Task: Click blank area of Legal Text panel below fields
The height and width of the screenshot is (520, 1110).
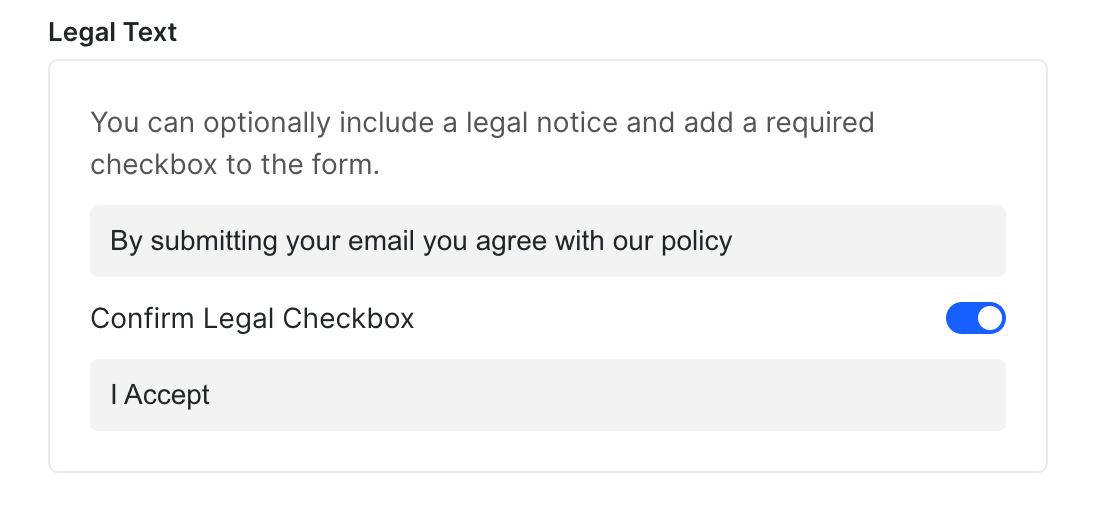Action: (547, 451)
